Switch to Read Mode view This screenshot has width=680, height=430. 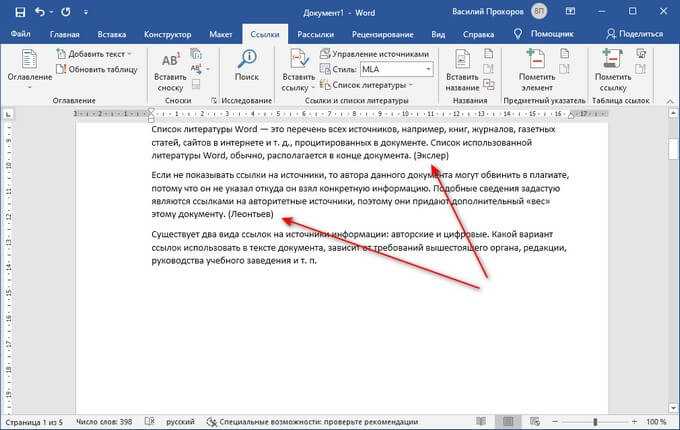481,421
